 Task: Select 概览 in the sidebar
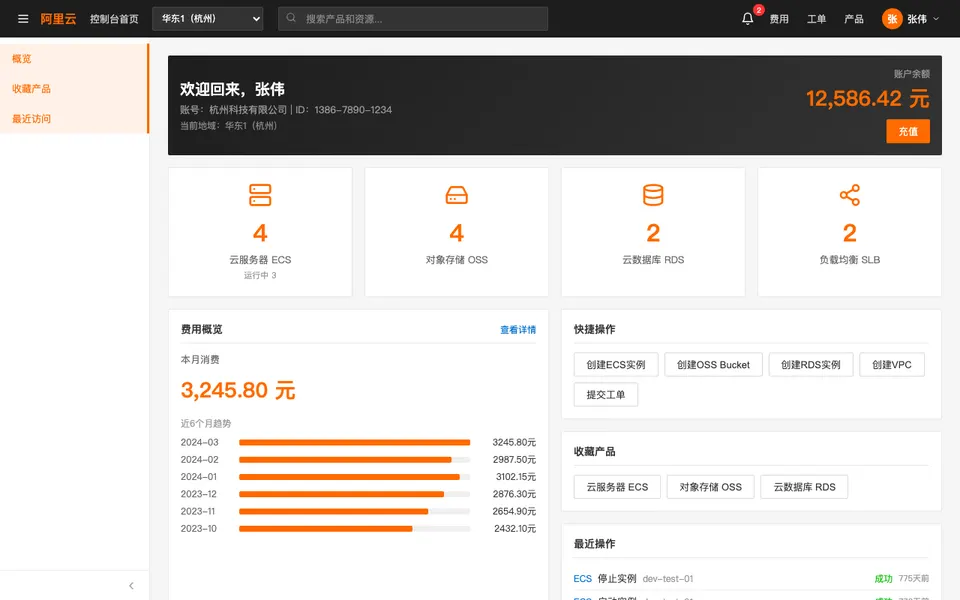coord(73,59)
